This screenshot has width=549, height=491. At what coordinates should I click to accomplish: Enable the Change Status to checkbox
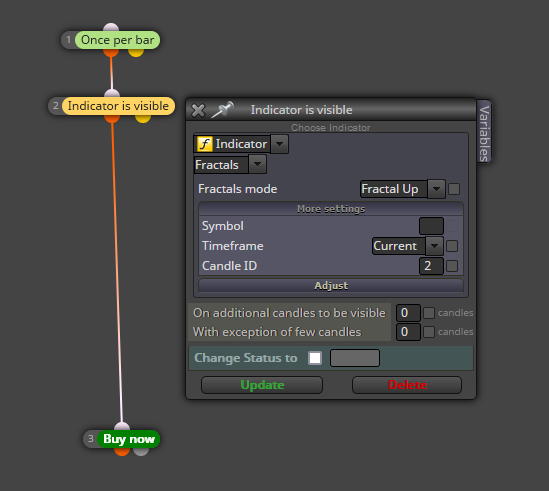(315, 358)
